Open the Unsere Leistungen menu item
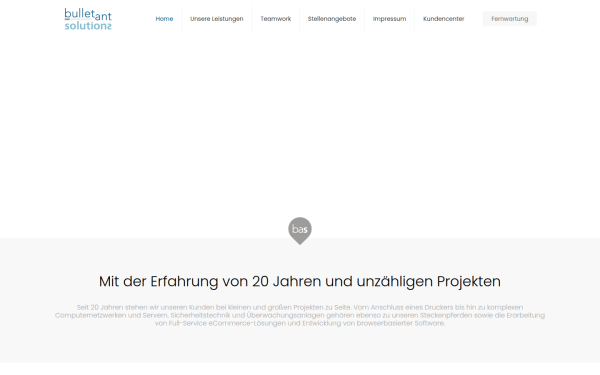The image size is (600, 375). click(217, 19)
